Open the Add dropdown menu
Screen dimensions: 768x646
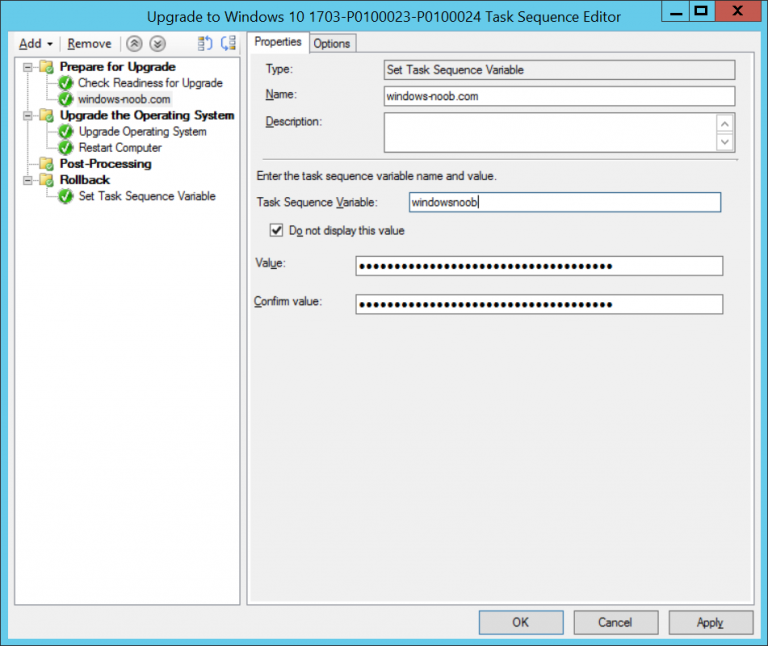point(36,44)
